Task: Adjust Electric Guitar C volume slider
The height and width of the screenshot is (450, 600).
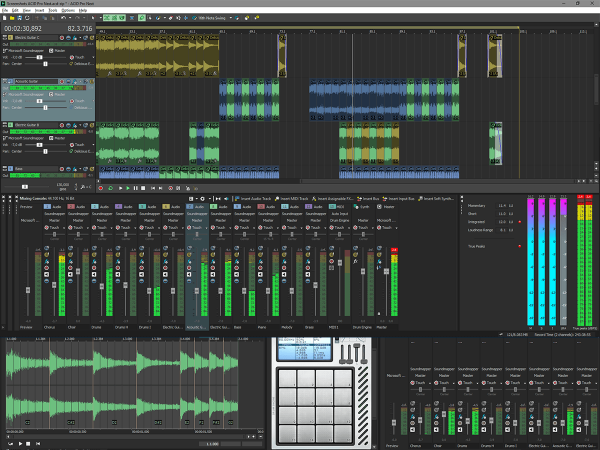Action: (x=39, y=57)
